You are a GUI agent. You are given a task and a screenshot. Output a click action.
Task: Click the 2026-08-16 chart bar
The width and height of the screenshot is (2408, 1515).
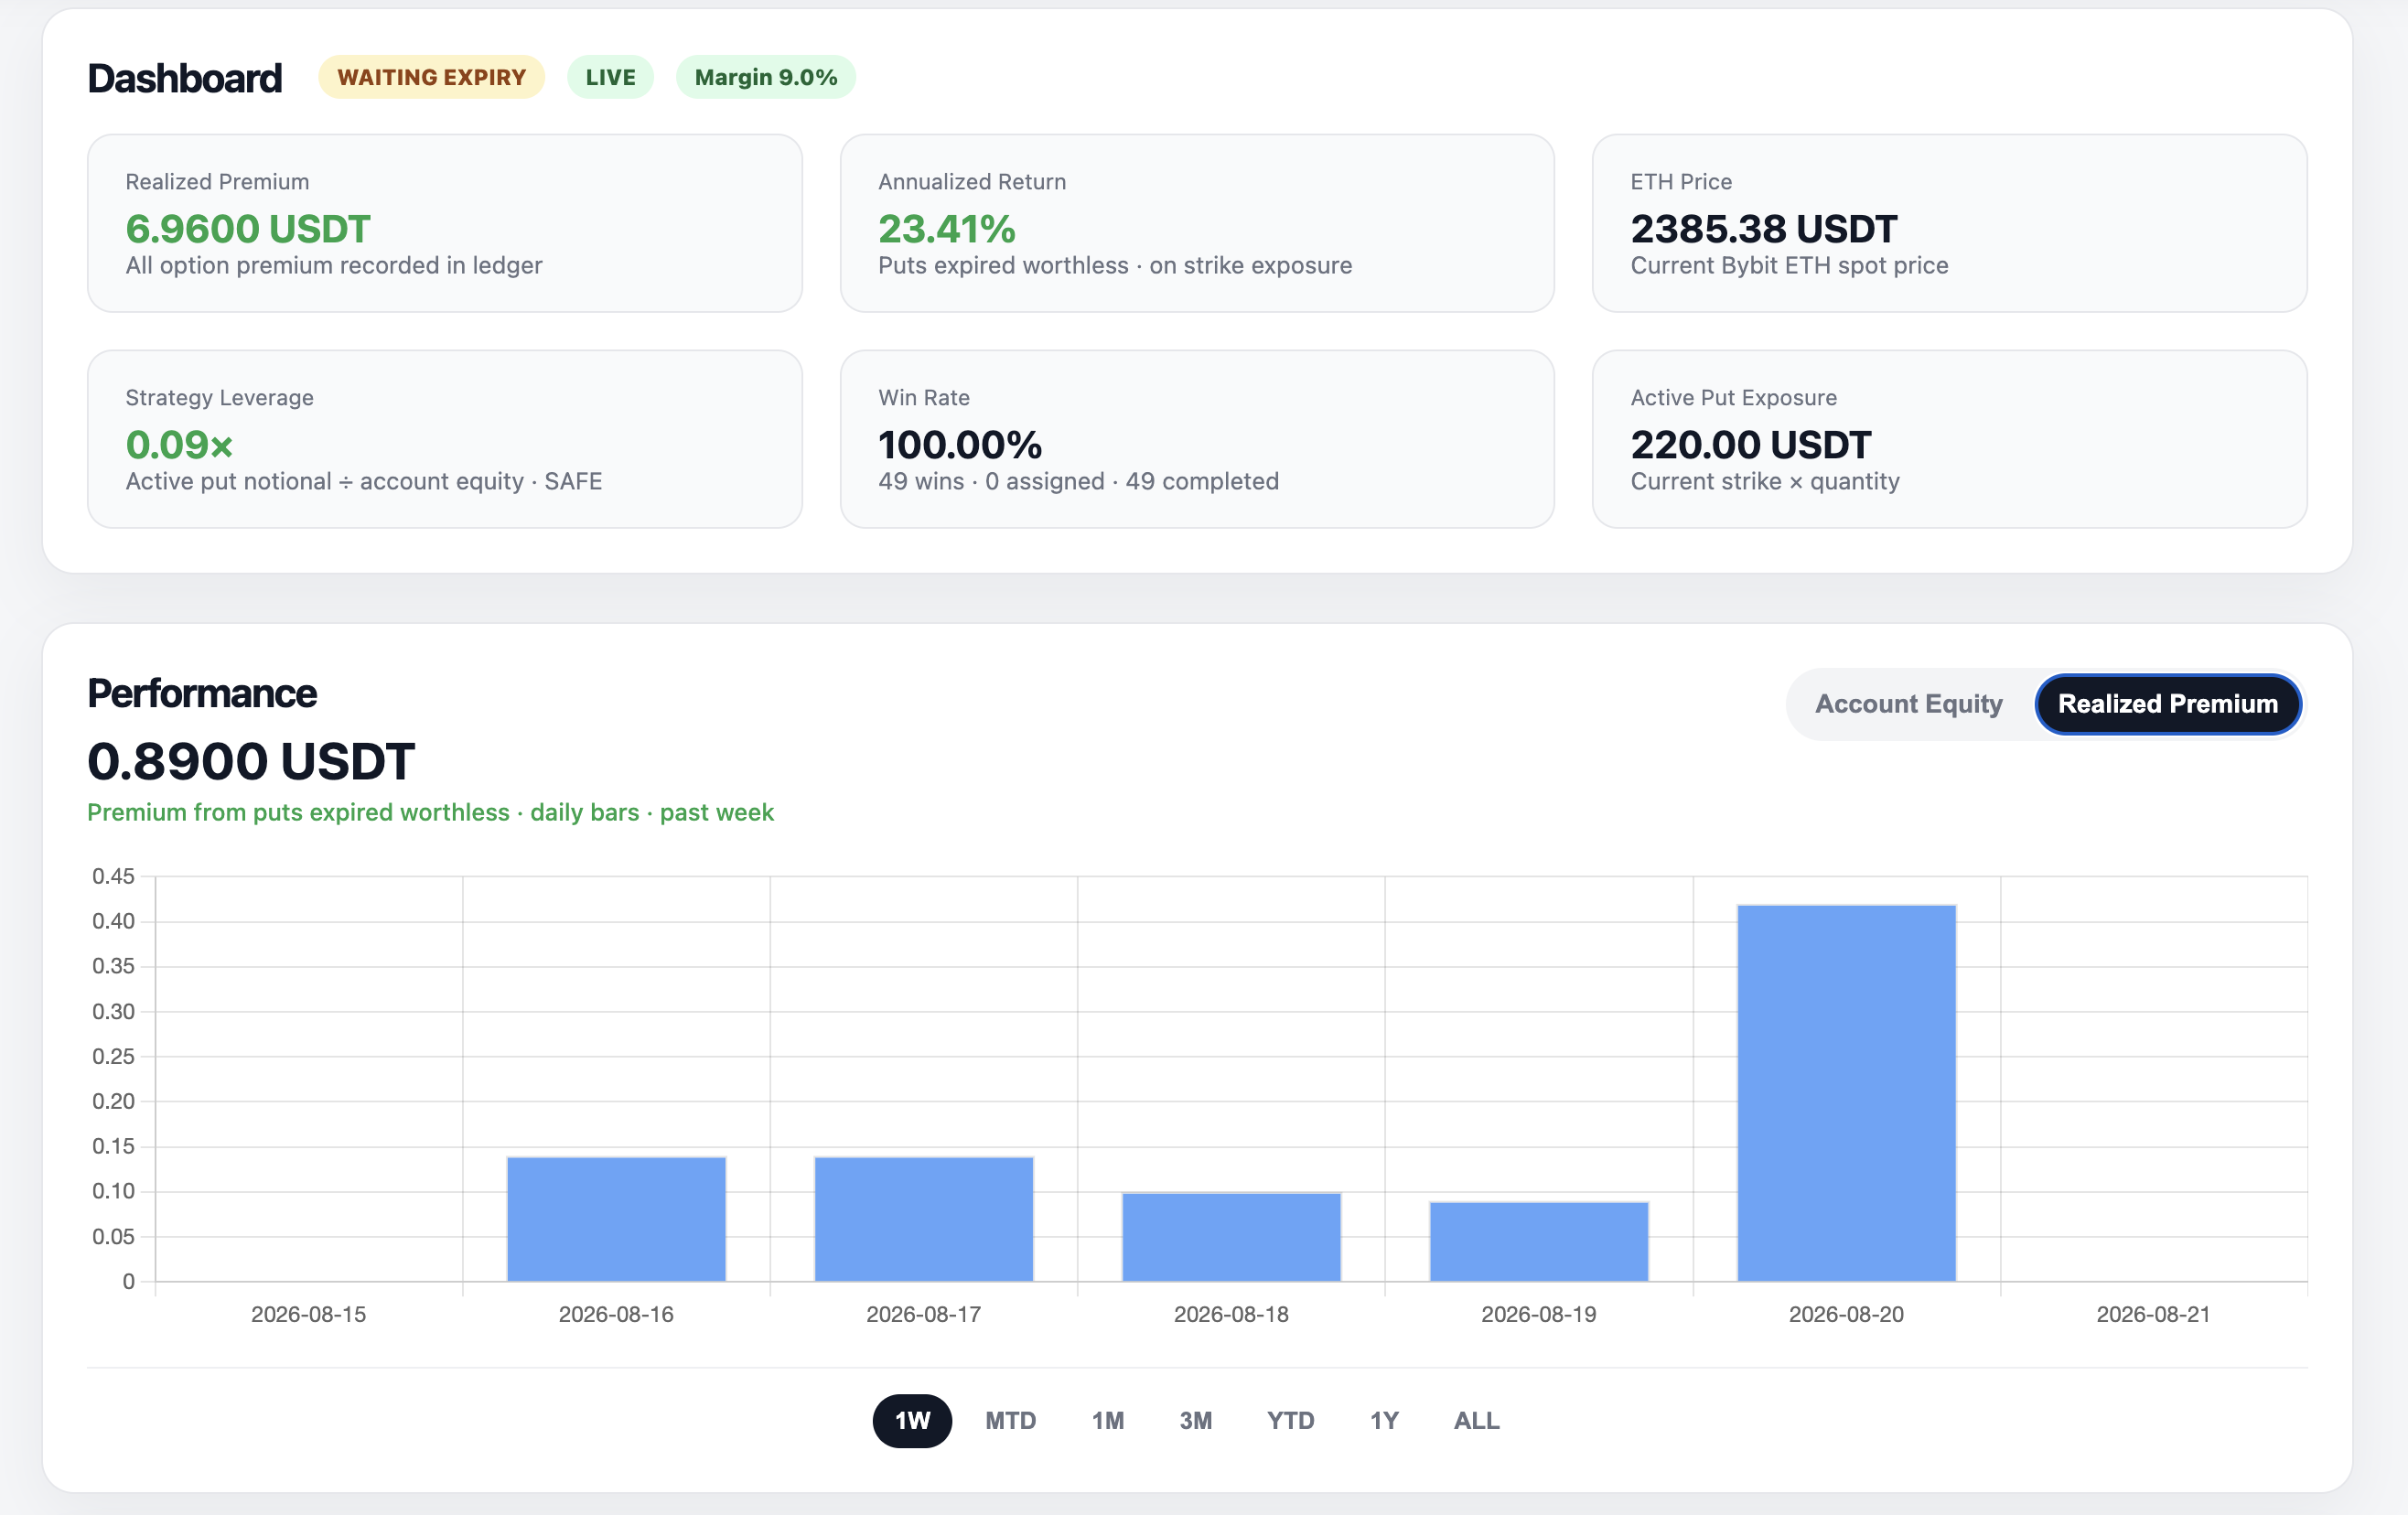coord(616,1219)
